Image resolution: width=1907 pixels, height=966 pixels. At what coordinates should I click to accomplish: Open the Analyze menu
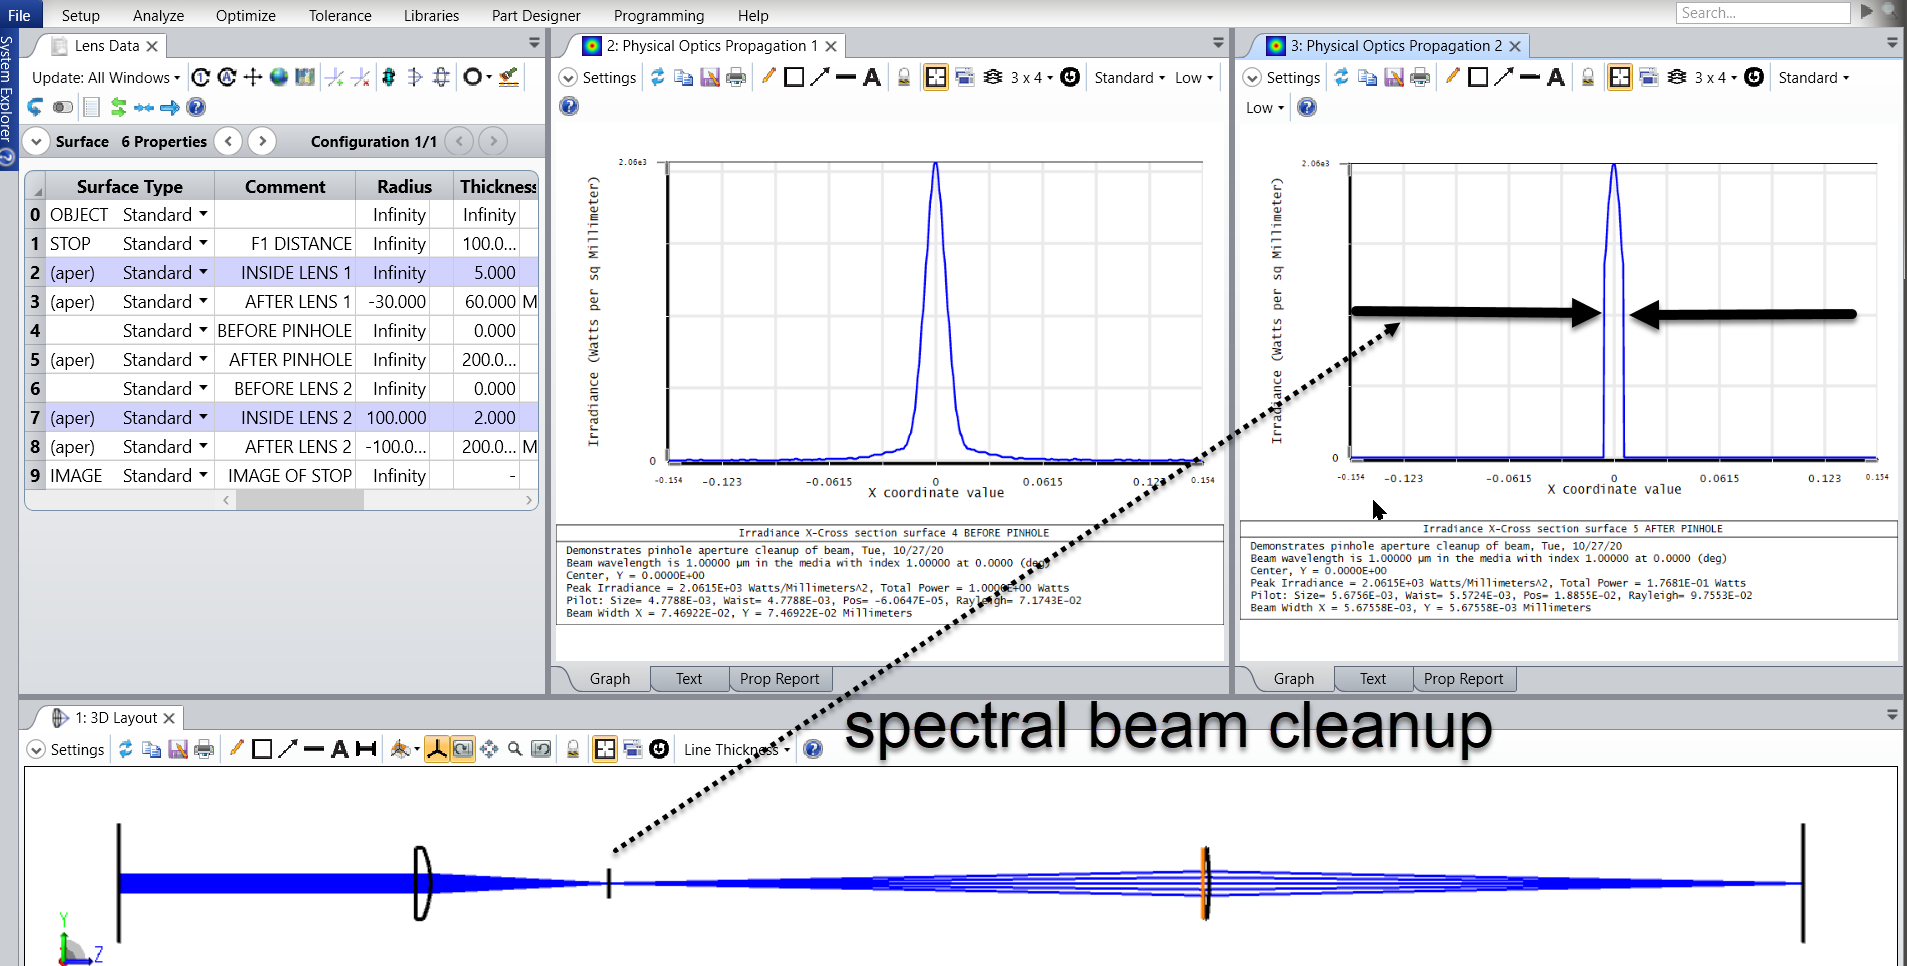(158, 15)
